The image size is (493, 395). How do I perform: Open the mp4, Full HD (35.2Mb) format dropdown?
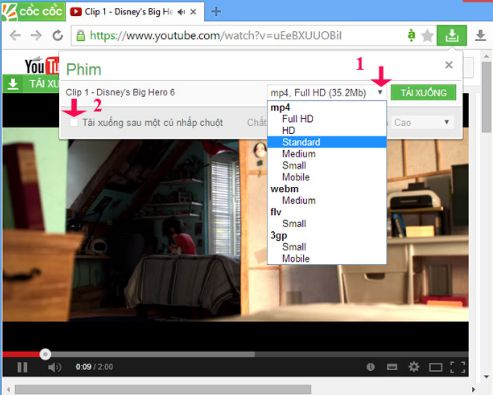click(x=327, y=92)
